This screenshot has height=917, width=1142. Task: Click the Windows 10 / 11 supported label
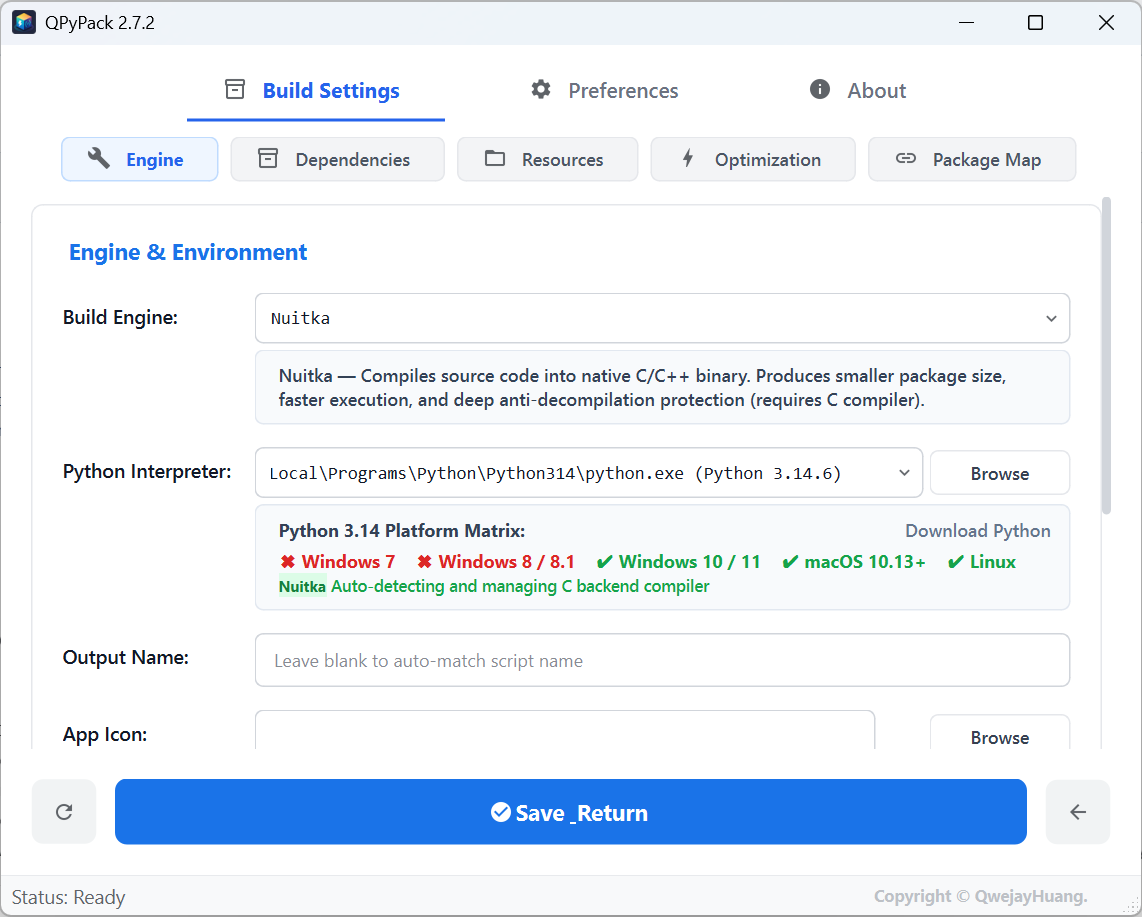click(679, 562)
